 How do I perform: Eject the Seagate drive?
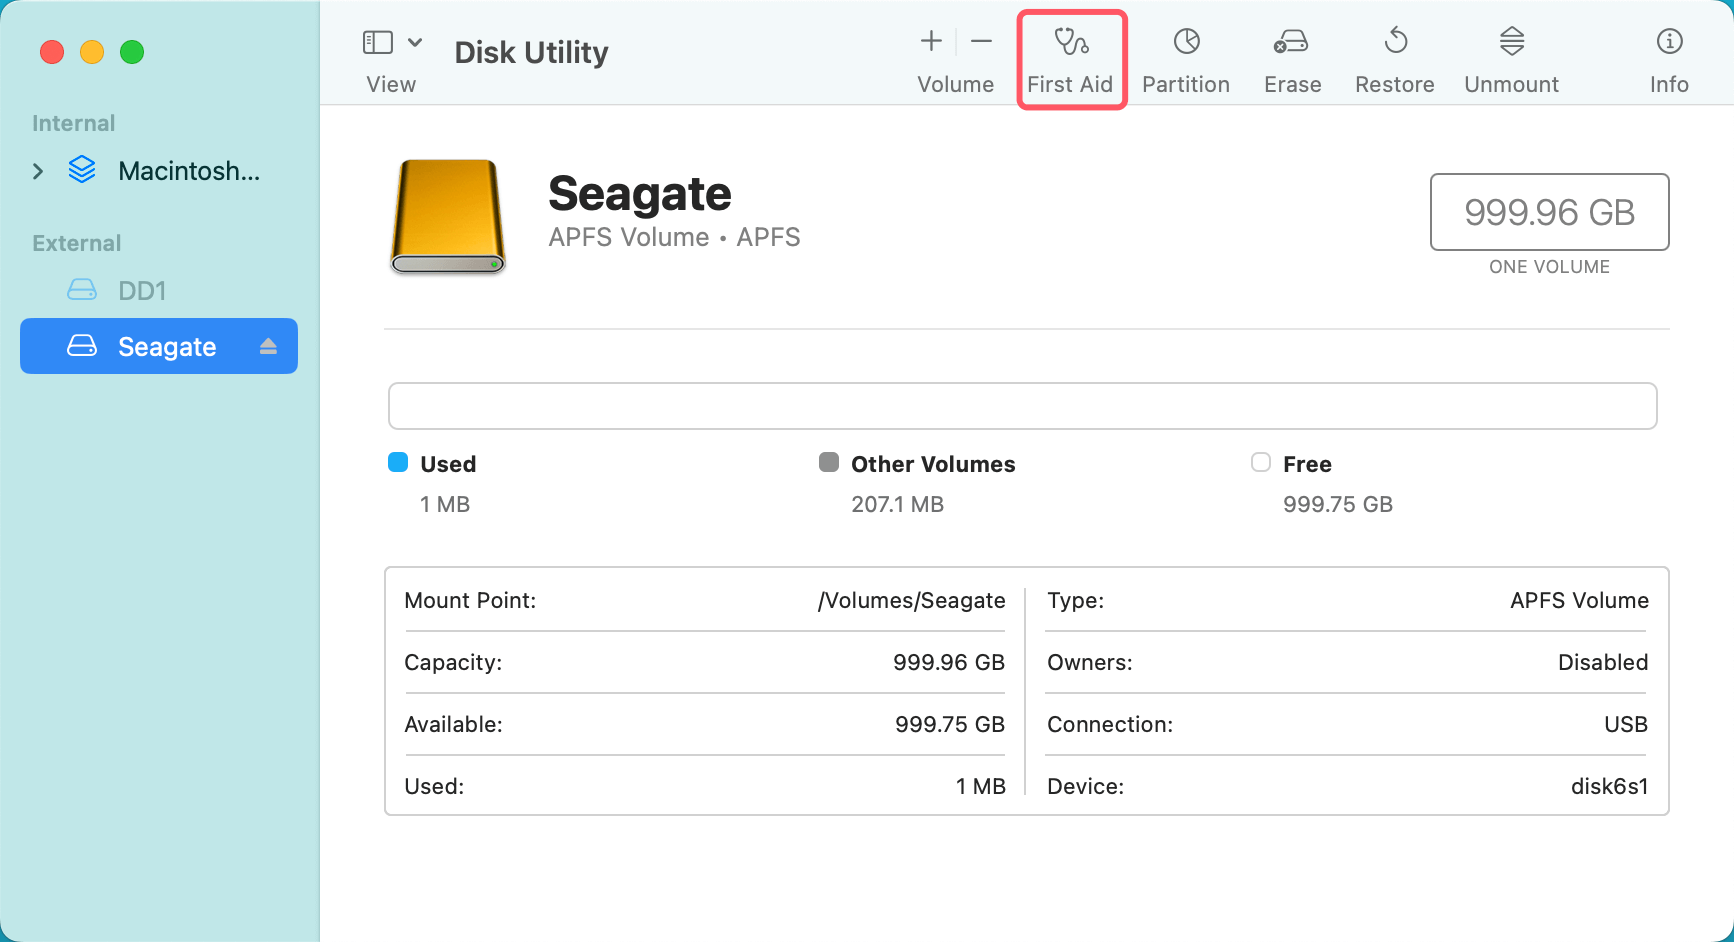(x=268, y=346)
